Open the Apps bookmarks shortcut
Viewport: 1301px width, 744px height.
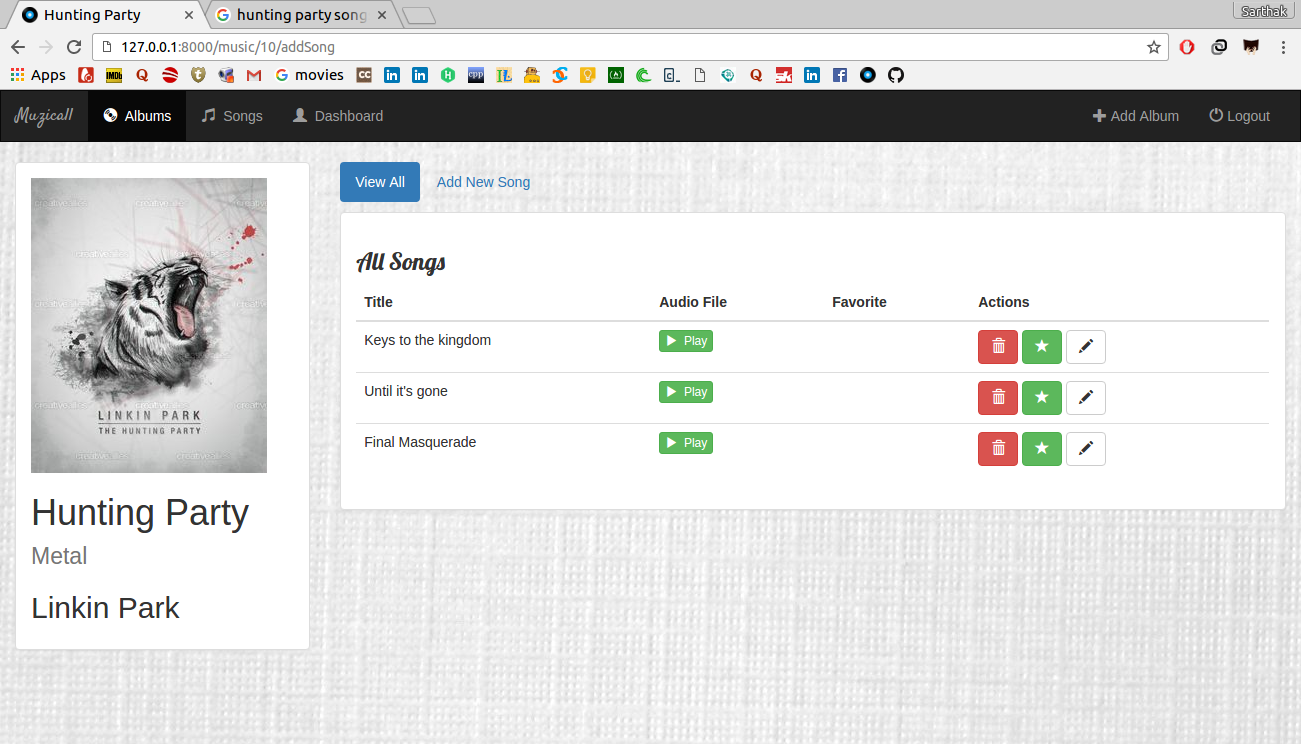[38, 75]
